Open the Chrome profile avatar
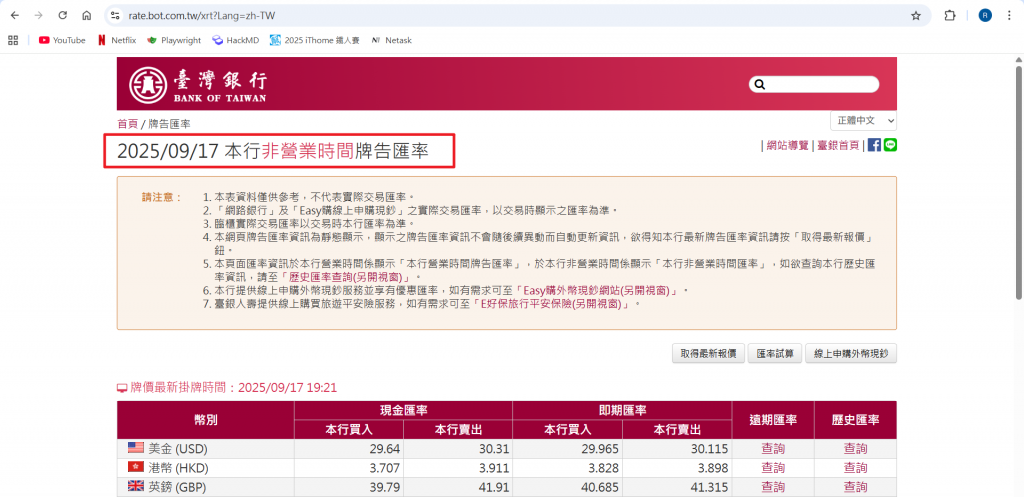 (985, 15)
